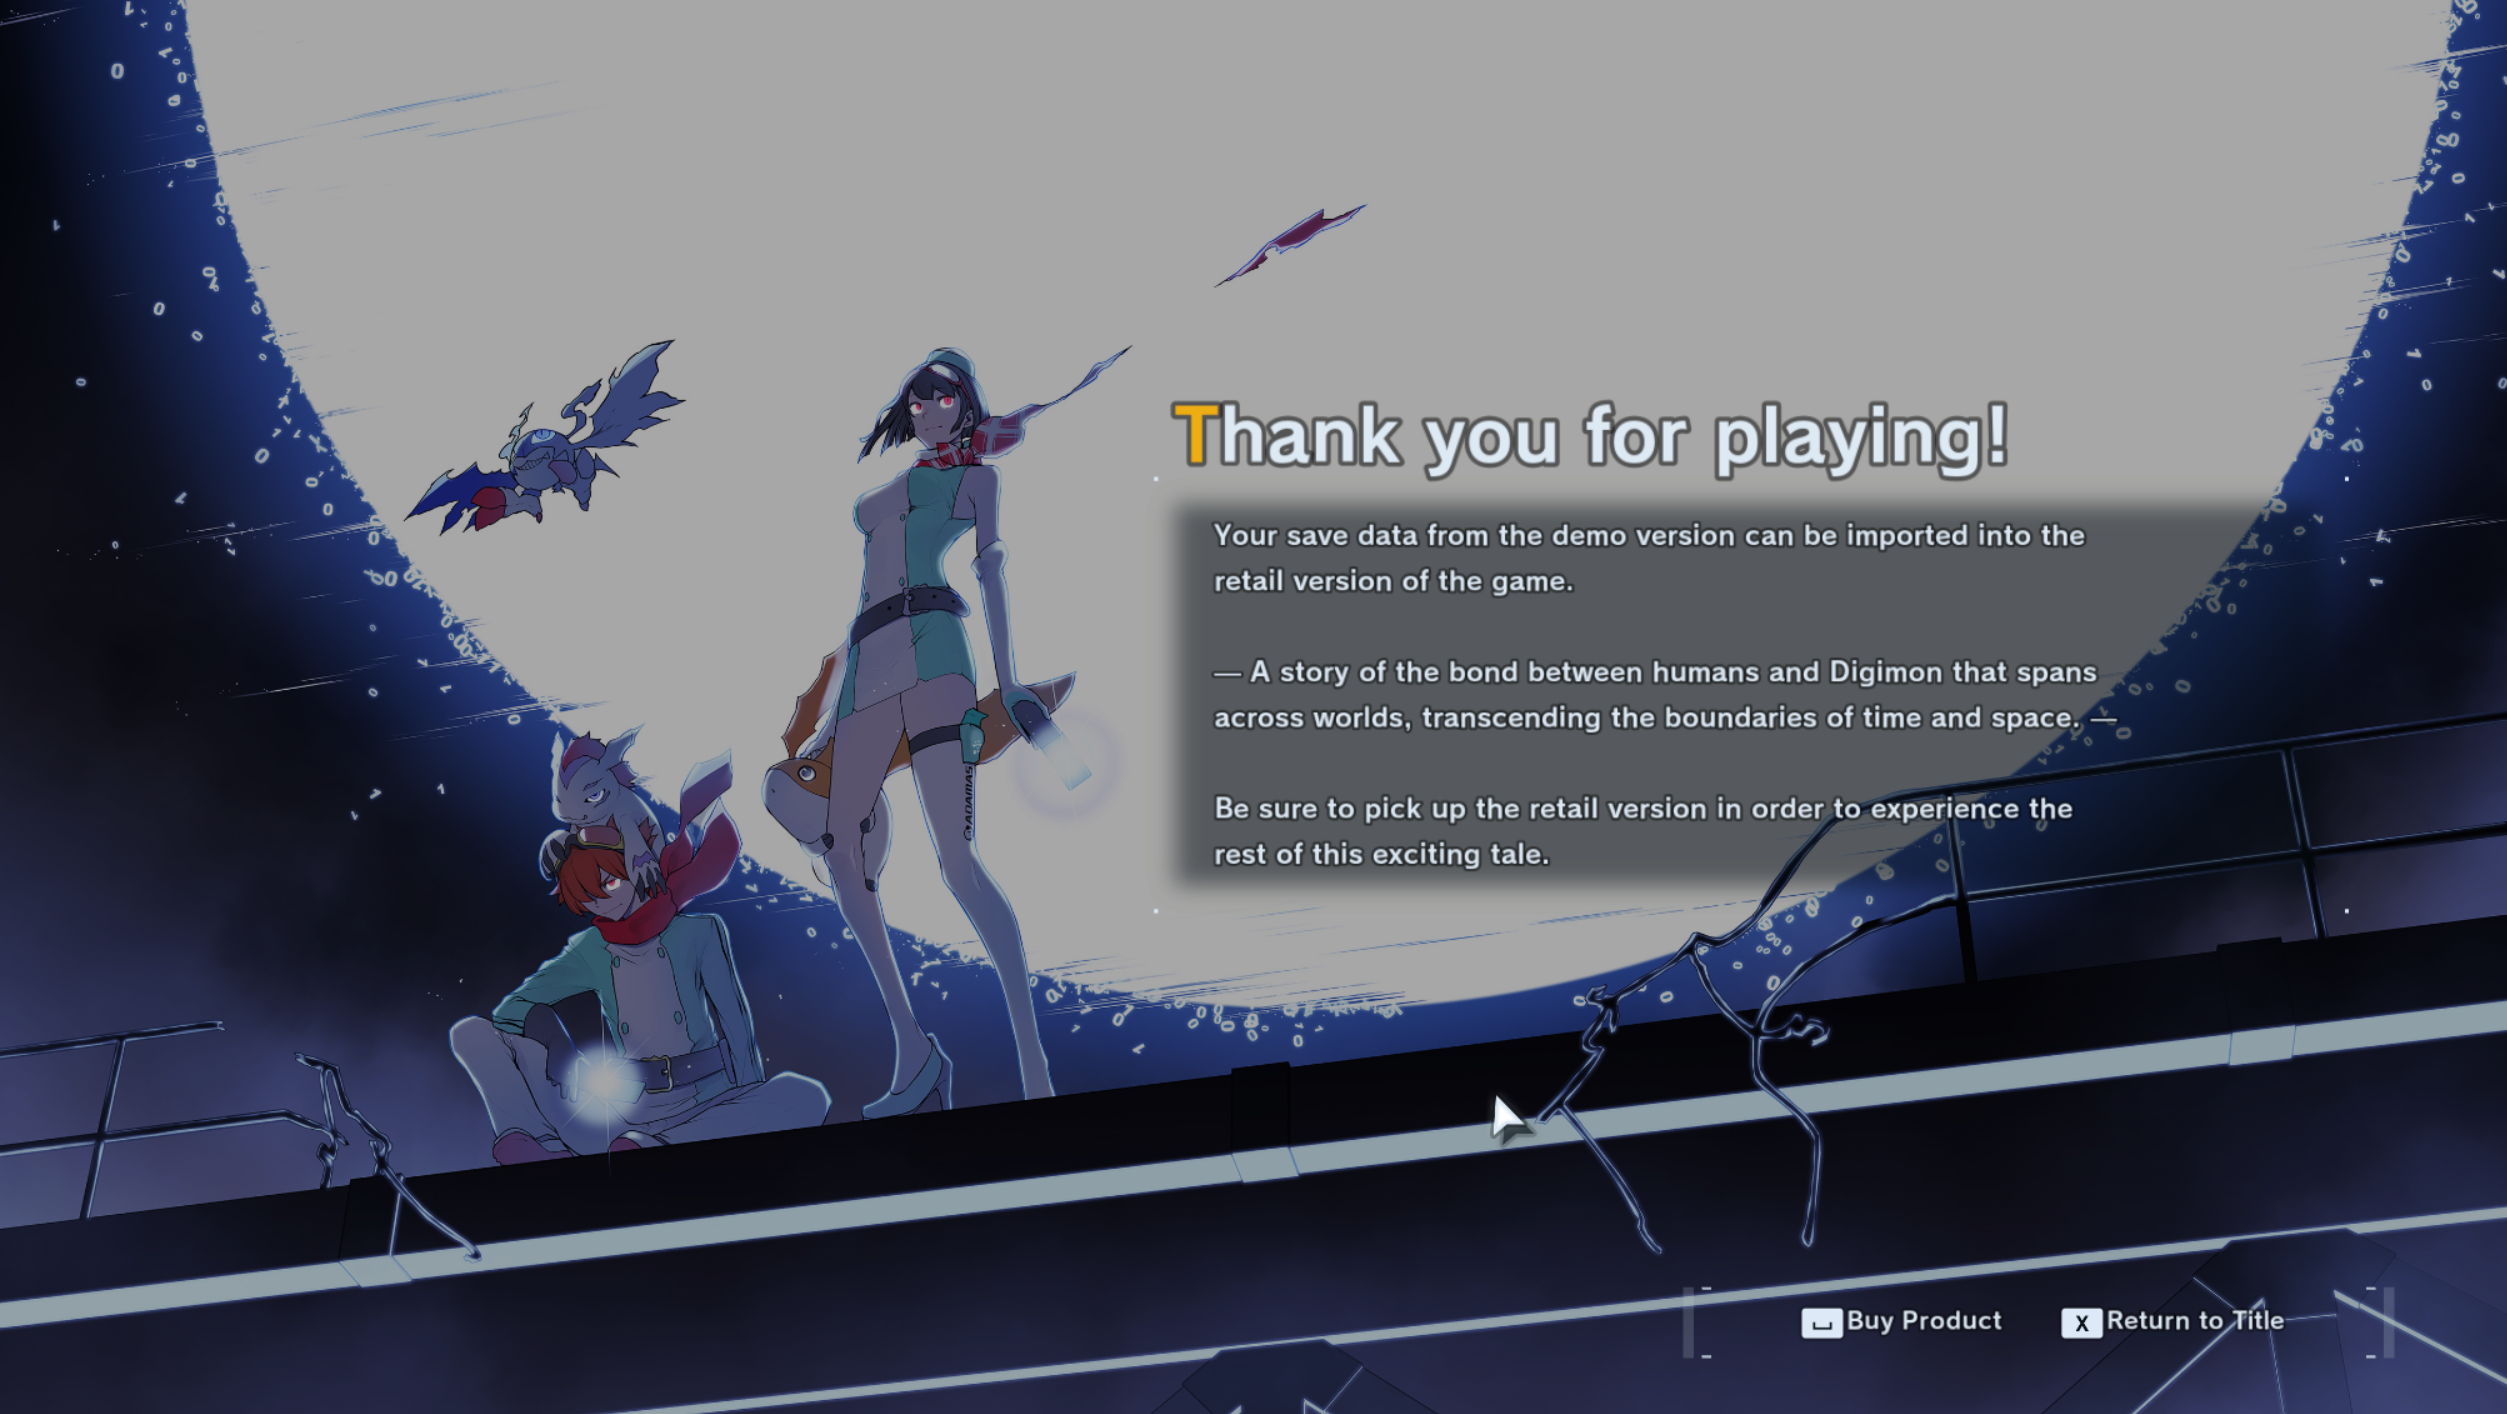This screenshot has height=1414, width=2507.
Task: Click the orange letter T in the heading
Action: click(1195, 436)
